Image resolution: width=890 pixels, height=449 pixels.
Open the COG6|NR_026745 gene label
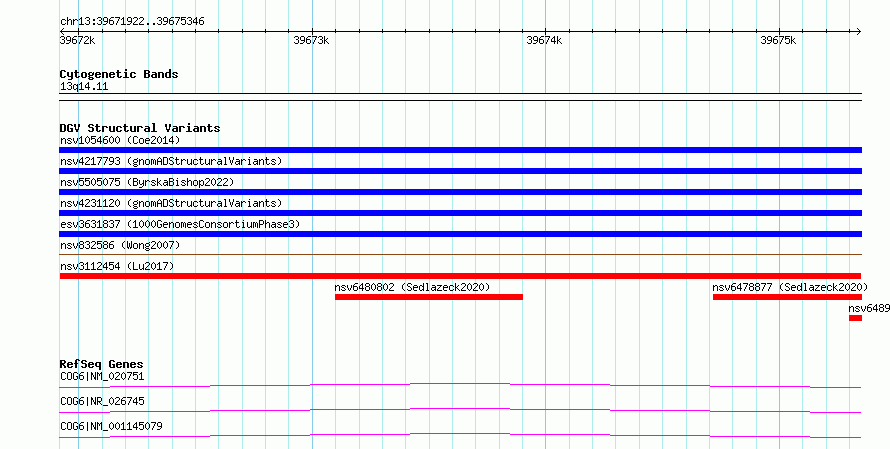[102, 401]
